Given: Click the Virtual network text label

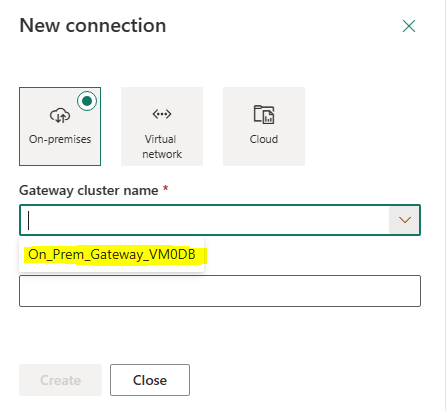Looking at the screenshot, I should coord(162,147).
